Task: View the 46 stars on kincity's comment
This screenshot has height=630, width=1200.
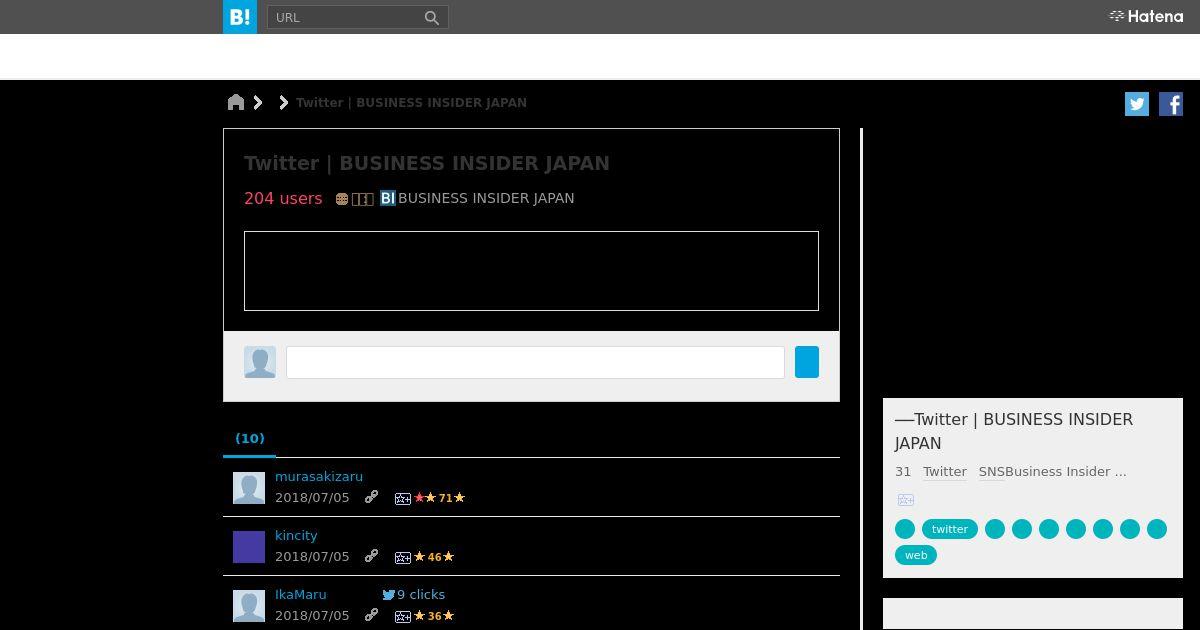Action: [435, 557]
